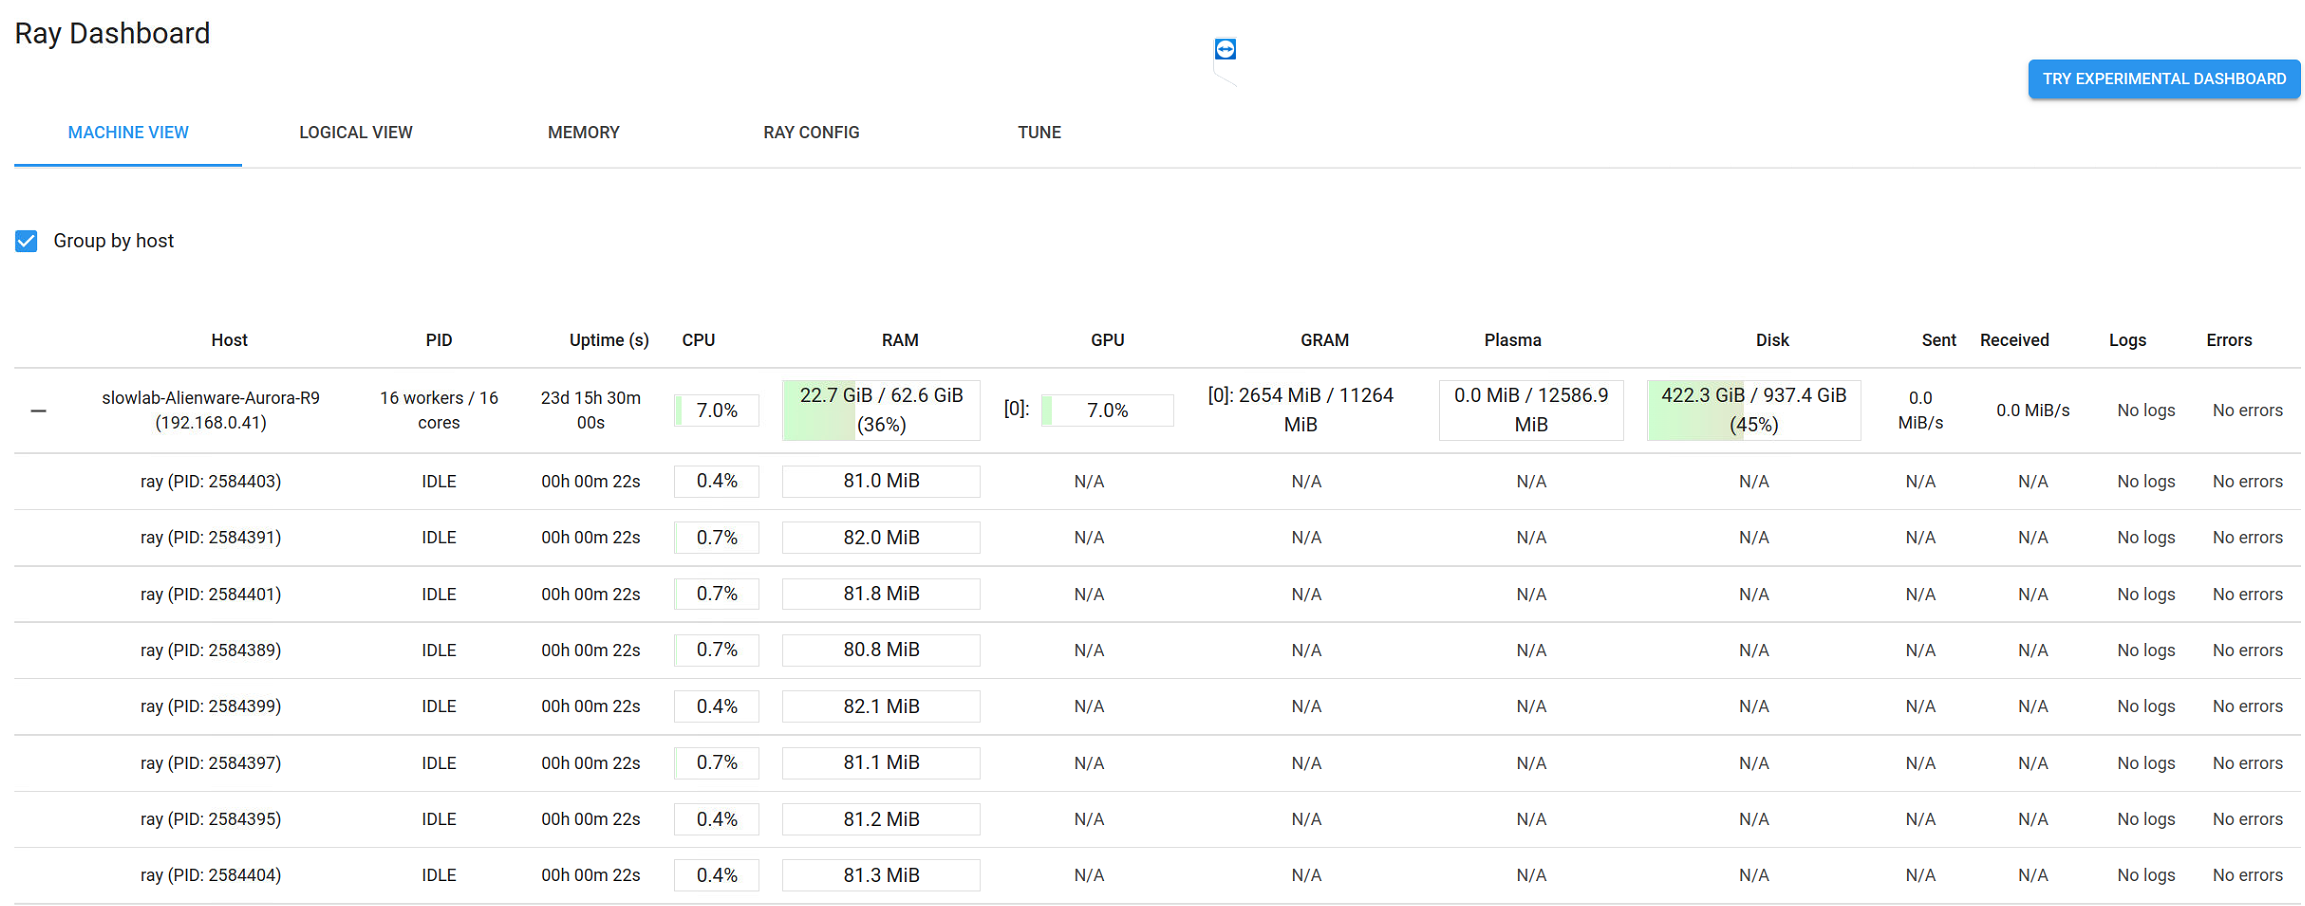Click the 81.0 MiB RAM cell
2305x906 pixels.
(881, 481)
